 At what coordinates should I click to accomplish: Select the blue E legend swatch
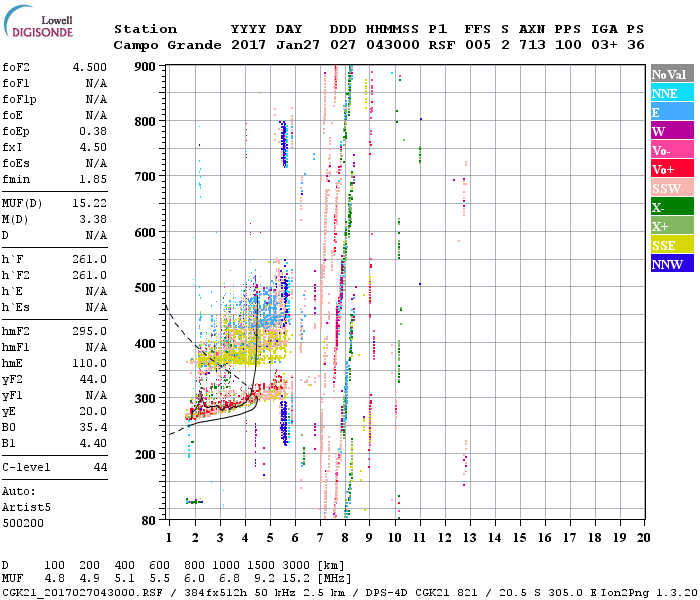point(672,112)
